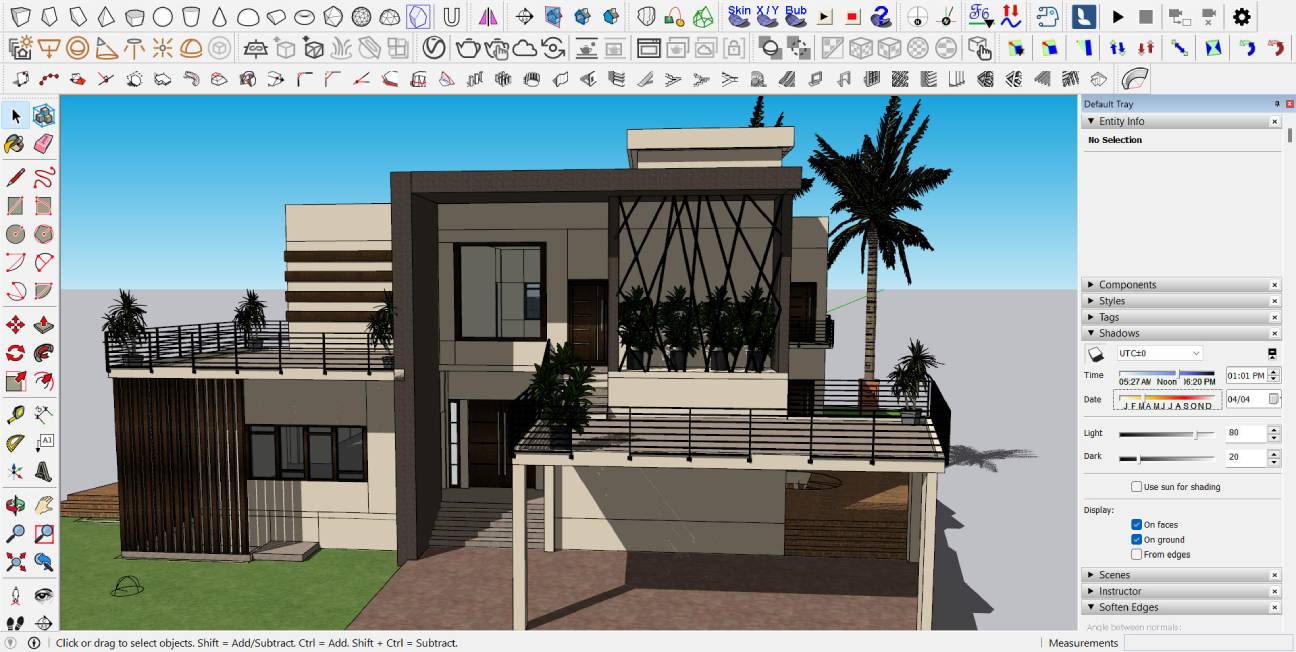Click the blue question mark help icon
Image resolution: width=1296 pixels, height=652 pixels.
tap(880, 16)
